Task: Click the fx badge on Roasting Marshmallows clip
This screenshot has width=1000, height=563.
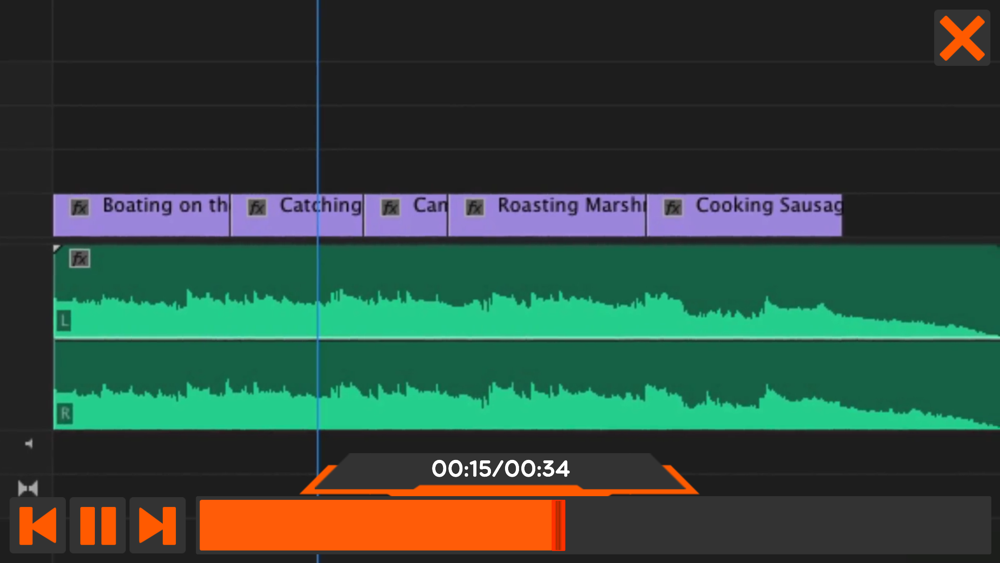Action: point(474,208)
